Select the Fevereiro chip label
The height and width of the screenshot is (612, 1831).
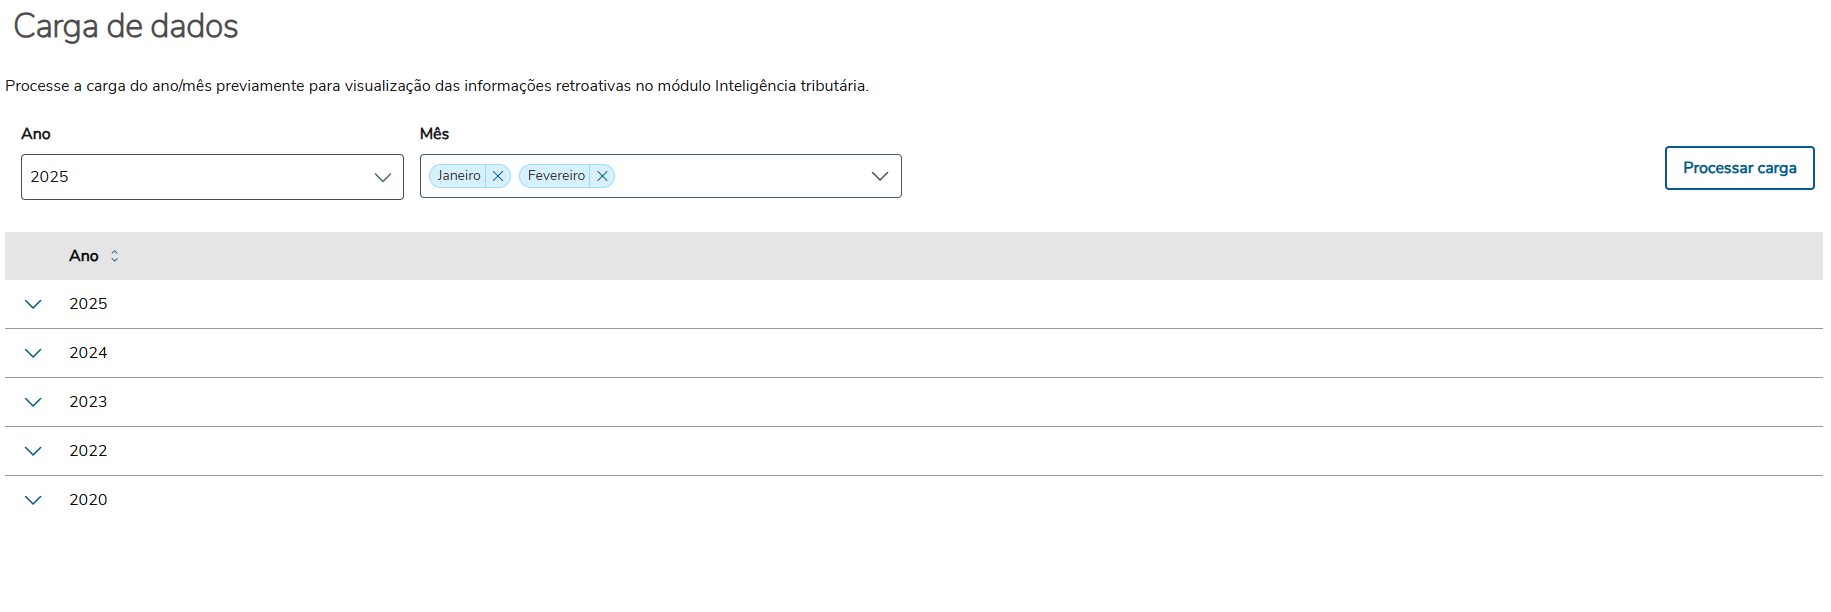(x=556, y=176)
